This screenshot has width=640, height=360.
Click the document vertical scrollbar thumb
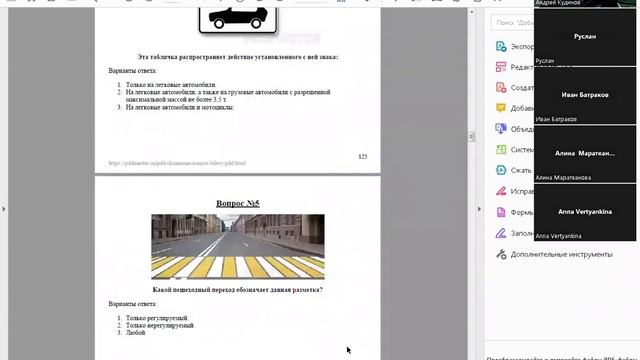click(471, 137)
